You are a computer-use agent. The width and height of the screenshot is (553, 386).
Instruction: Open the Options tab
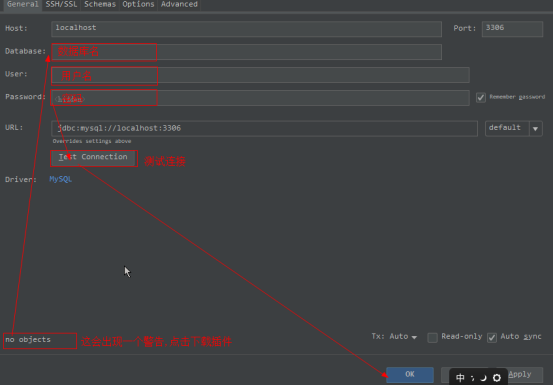(138, 5)
